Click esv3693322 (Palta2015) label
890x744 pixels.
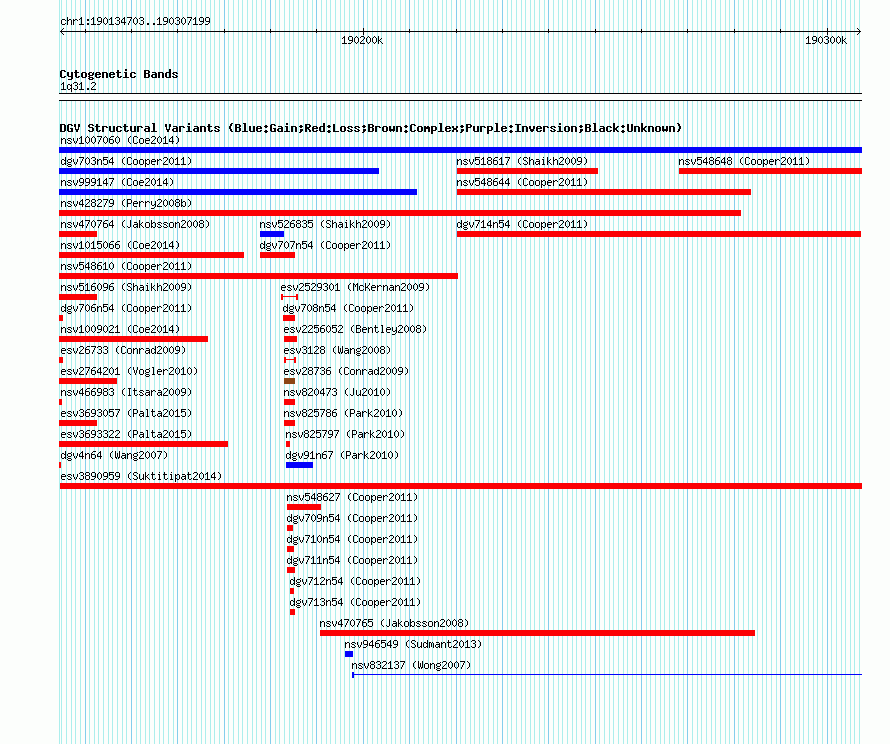pos(126,434)
